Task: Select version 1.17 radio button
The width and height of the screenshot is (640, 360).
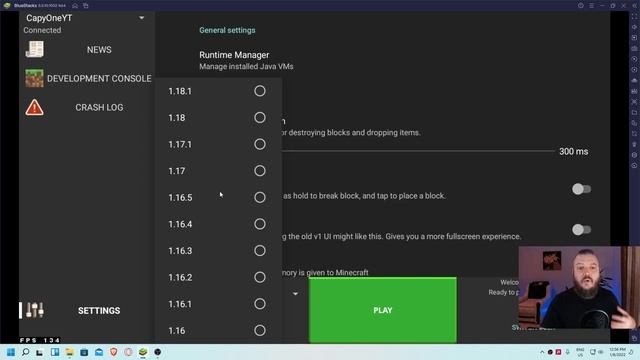Action: [260, 171]
